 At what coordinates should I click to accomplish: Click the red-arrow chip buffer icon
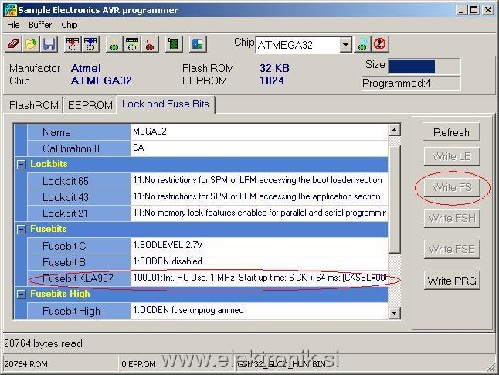point(72,44)
